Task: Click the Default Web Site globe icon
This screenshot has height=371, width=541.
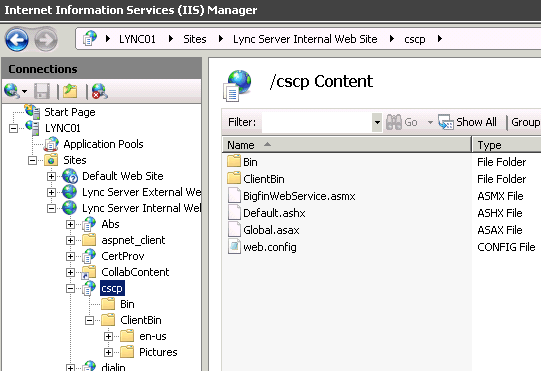Action: pos(70,176)
